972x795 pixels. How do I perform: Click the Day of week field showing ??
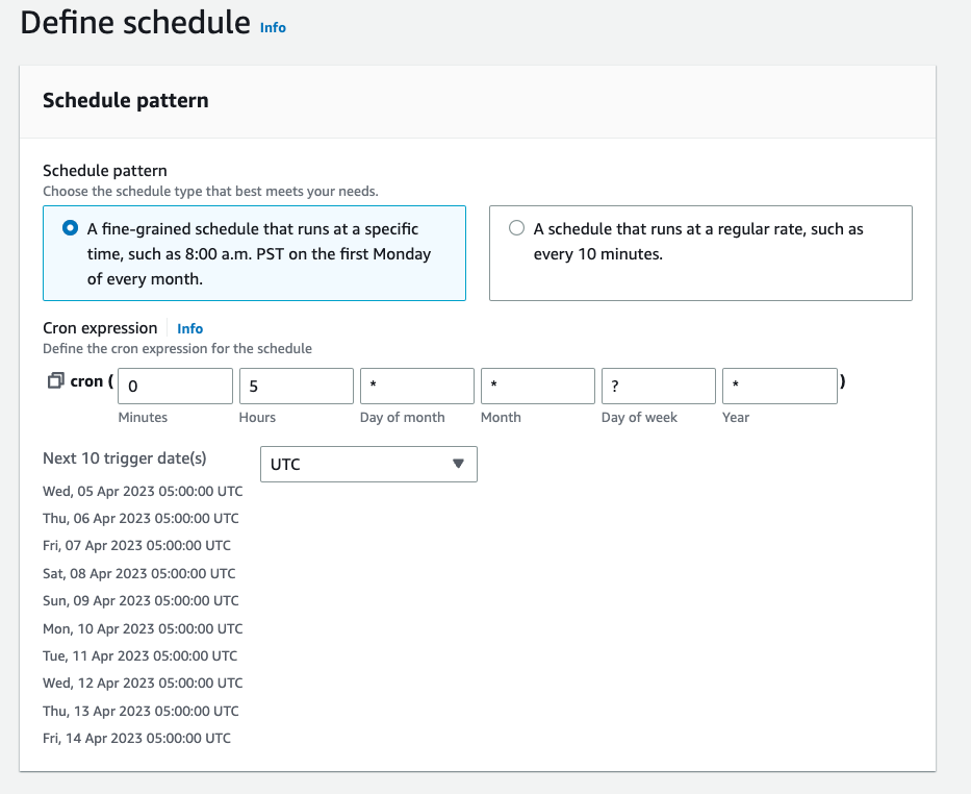tap(657, 386)
